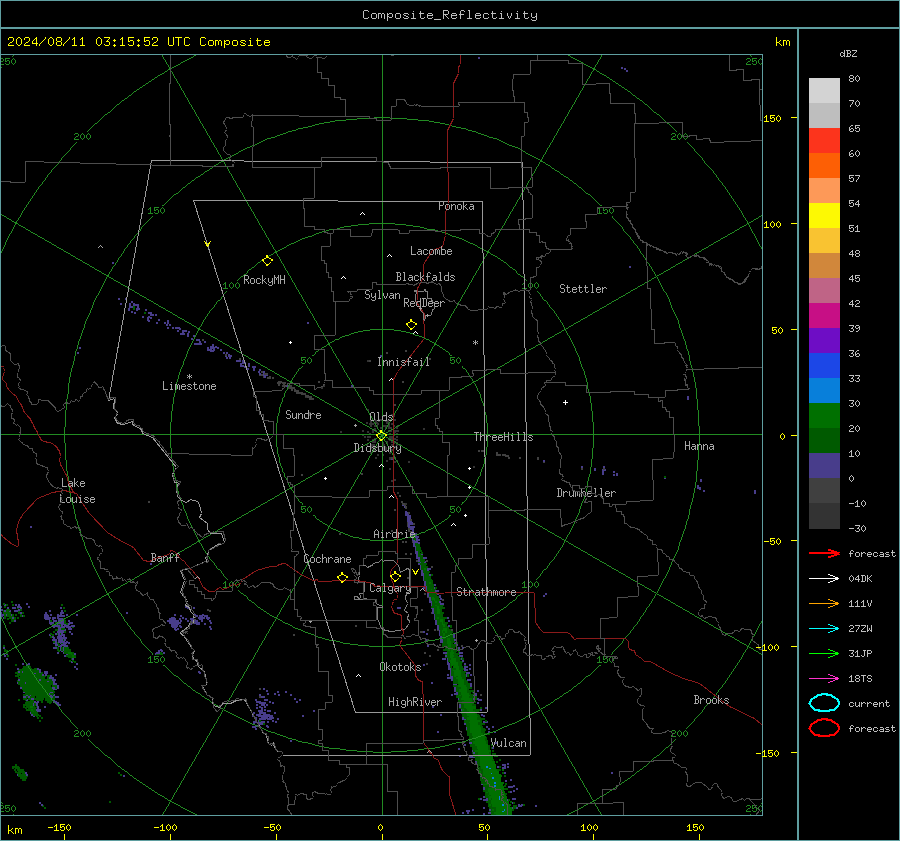Click the Airdrie city label
Viewport: 900px width, 841px height.
(x=394, y=534)
